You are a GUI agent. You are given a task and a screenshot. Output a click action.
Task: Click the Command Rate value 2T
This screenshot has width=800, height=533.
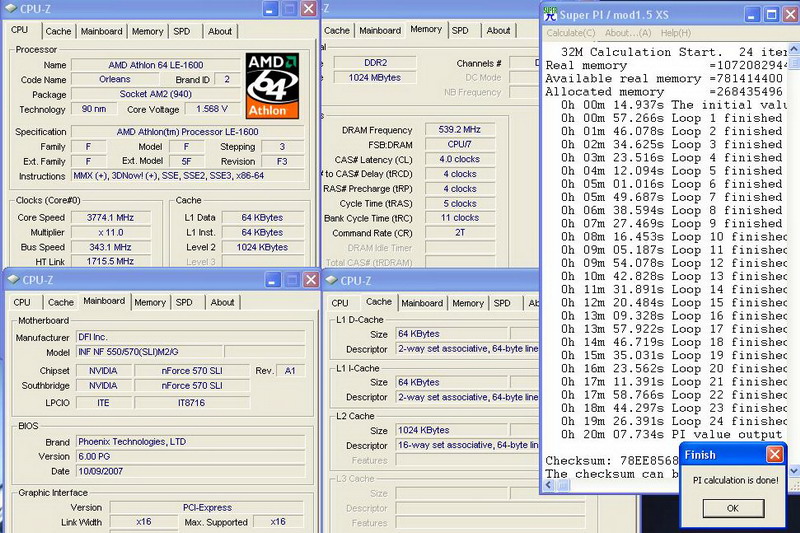tap(460, 233)
